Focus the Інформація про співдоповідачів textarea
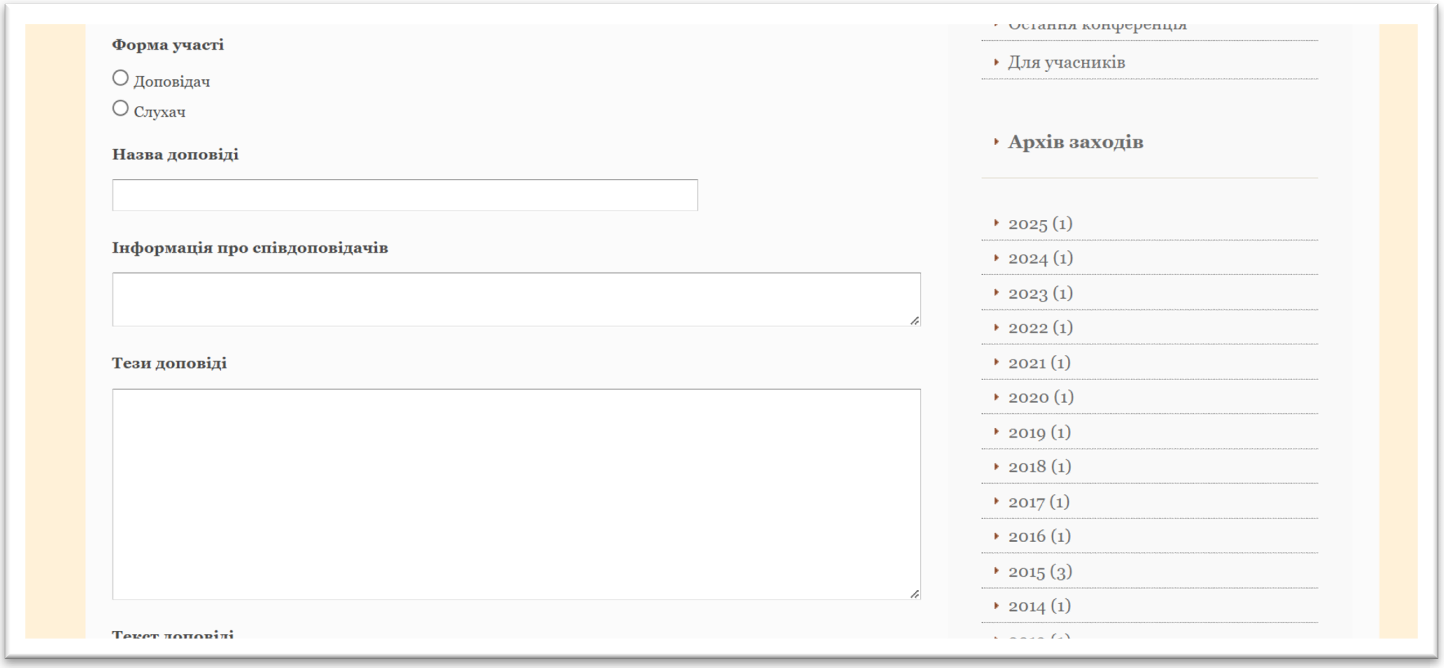Viewport: 1444px width, 668px height. tap(515, 299)
